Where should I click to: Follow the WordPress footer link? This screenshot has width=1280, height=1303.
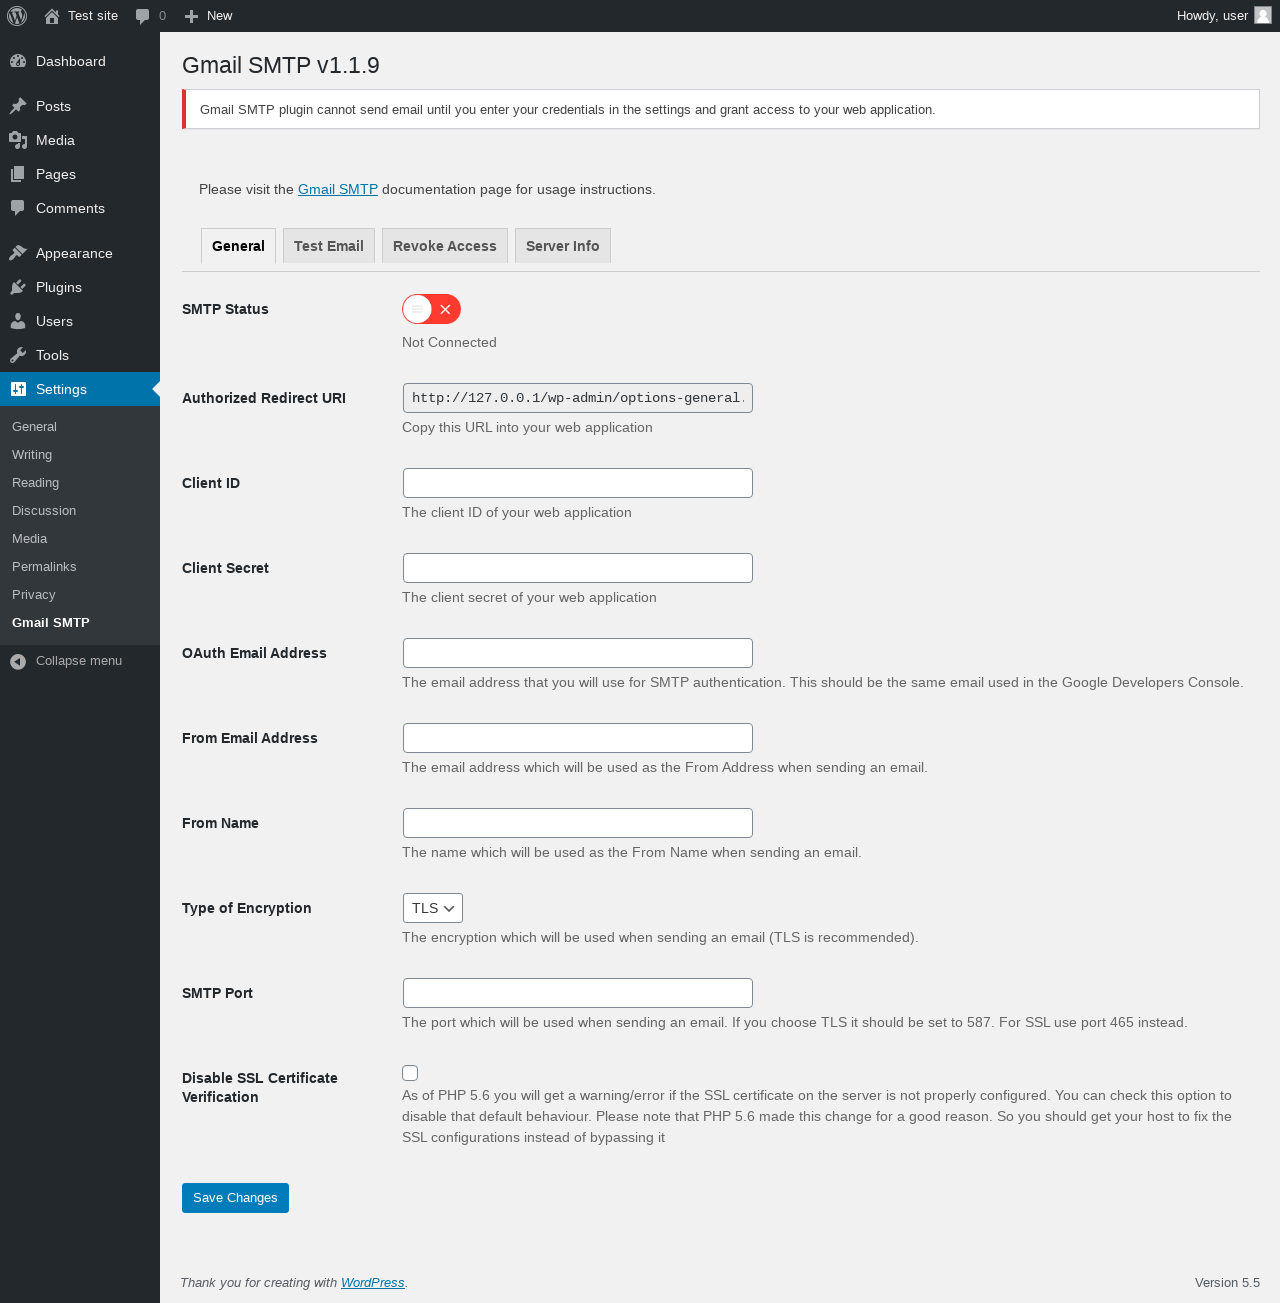[373, 1283]
